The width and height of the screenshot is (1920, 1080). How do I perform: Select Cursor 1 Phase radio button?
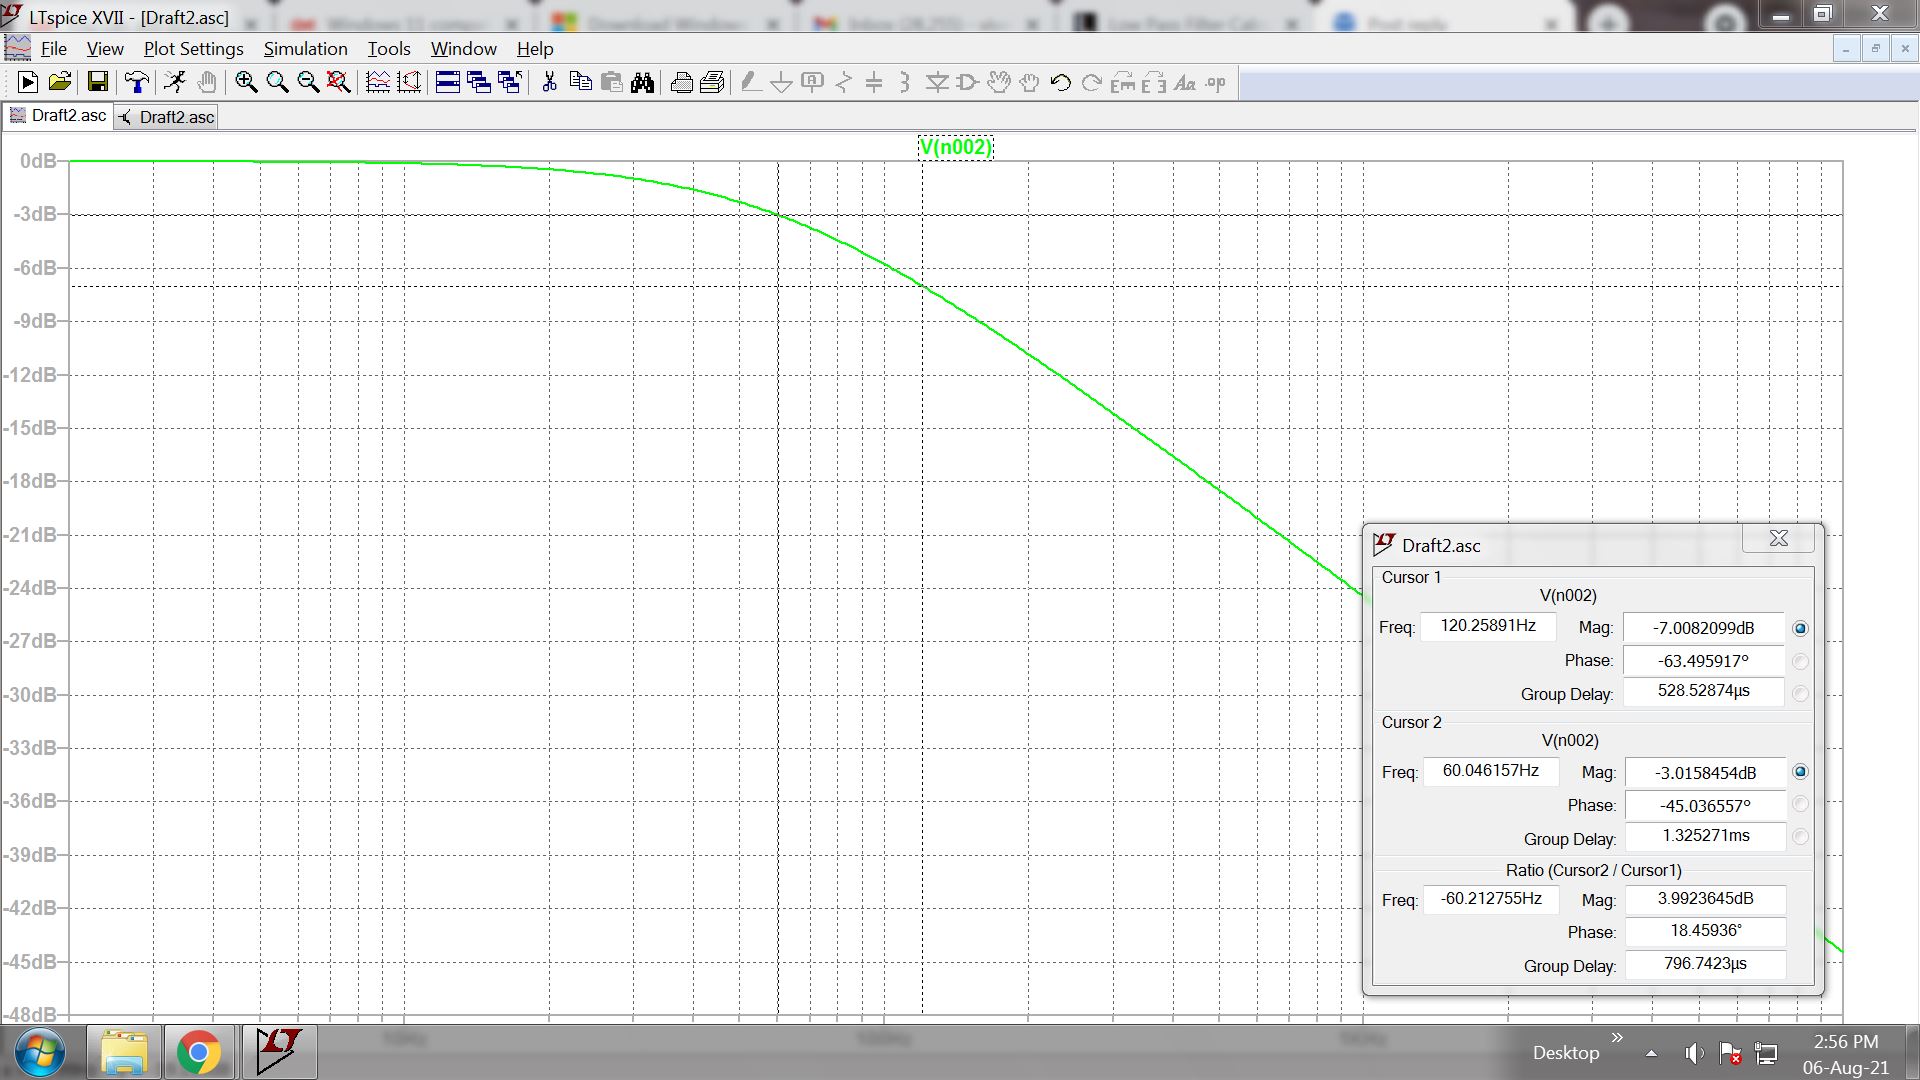1800,661
